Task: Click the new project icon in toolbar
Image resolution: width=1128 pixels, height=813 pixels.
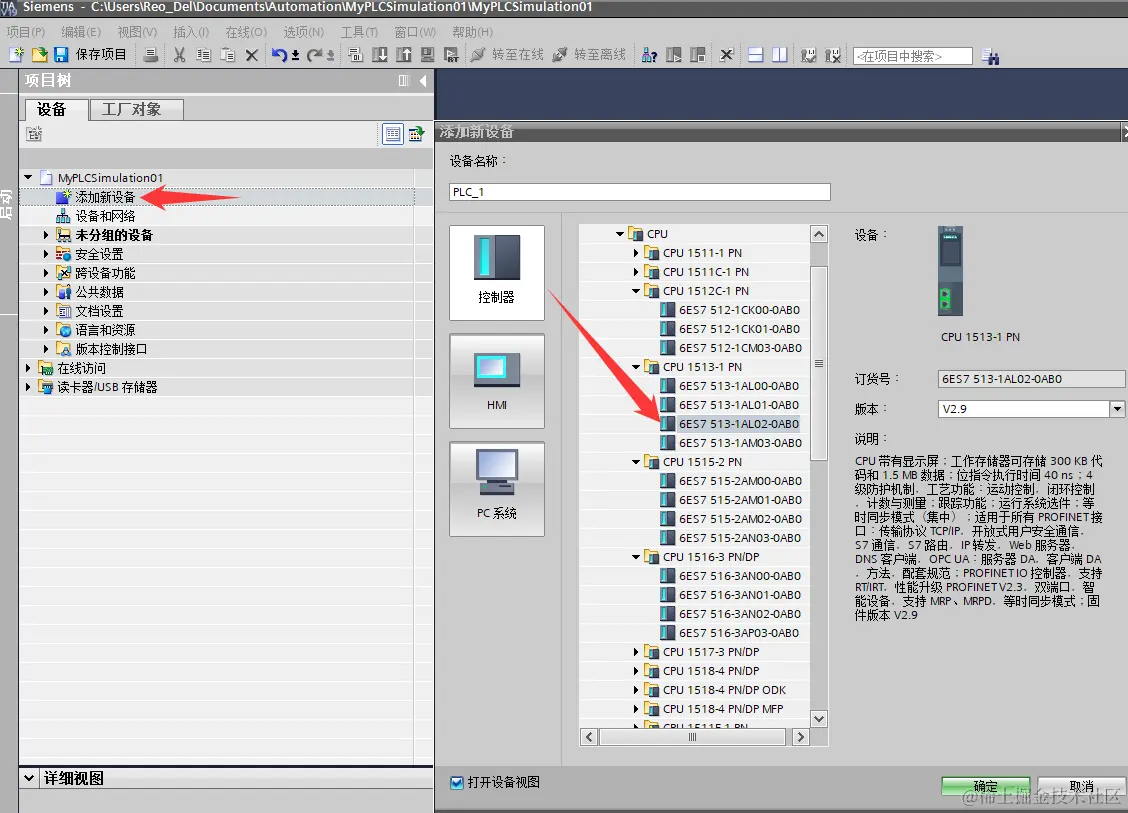Action: click(16, 55)
